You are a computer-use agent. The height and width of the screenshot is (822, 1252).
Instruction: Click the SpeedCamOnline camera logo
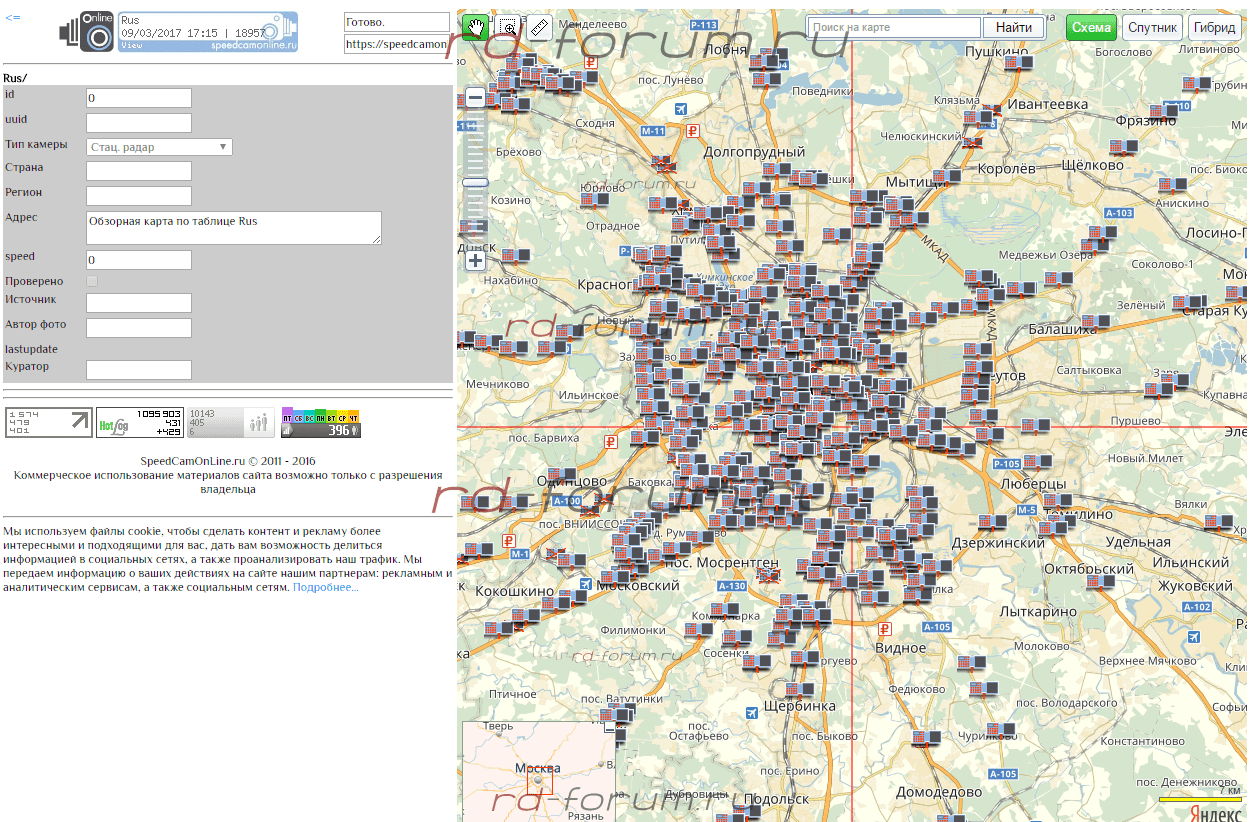pos(88,32)
